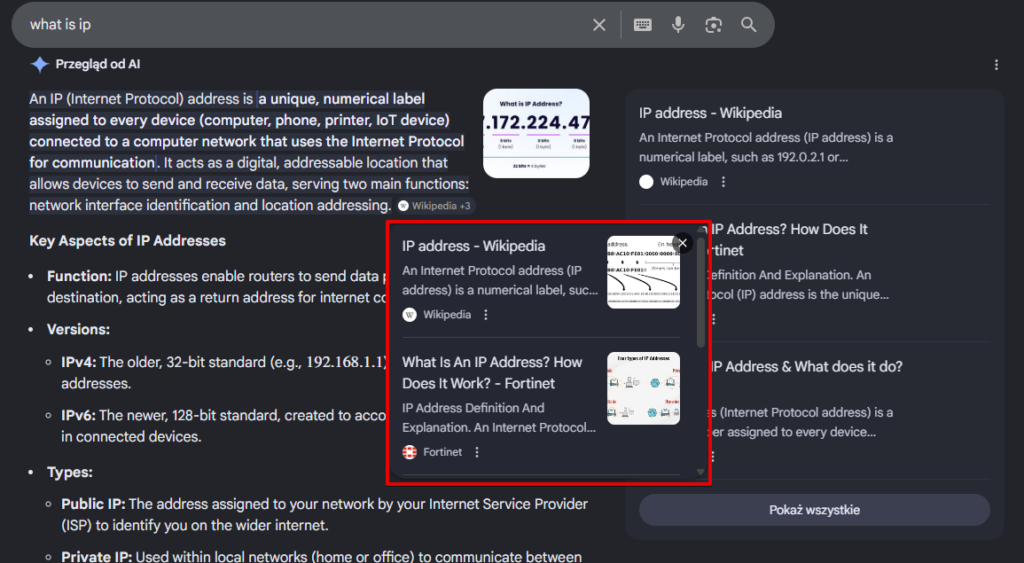
Task: Search by image with the camera icon
Action: point(713,25)
